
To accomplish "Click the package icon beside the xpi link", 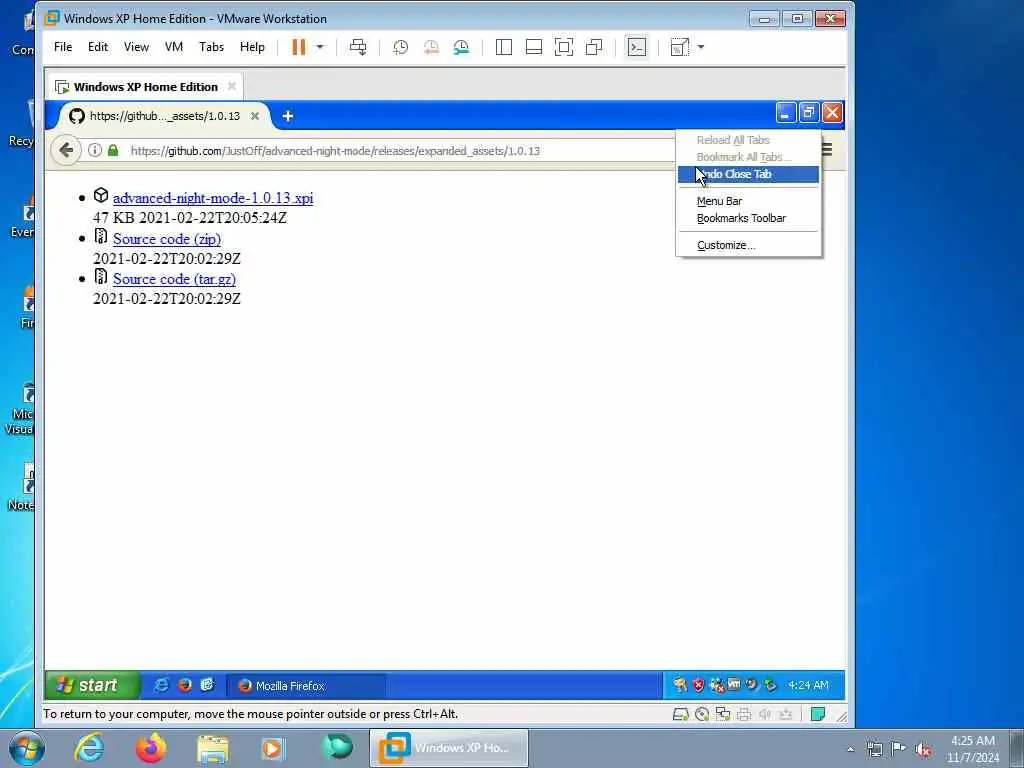I will 101,195.
